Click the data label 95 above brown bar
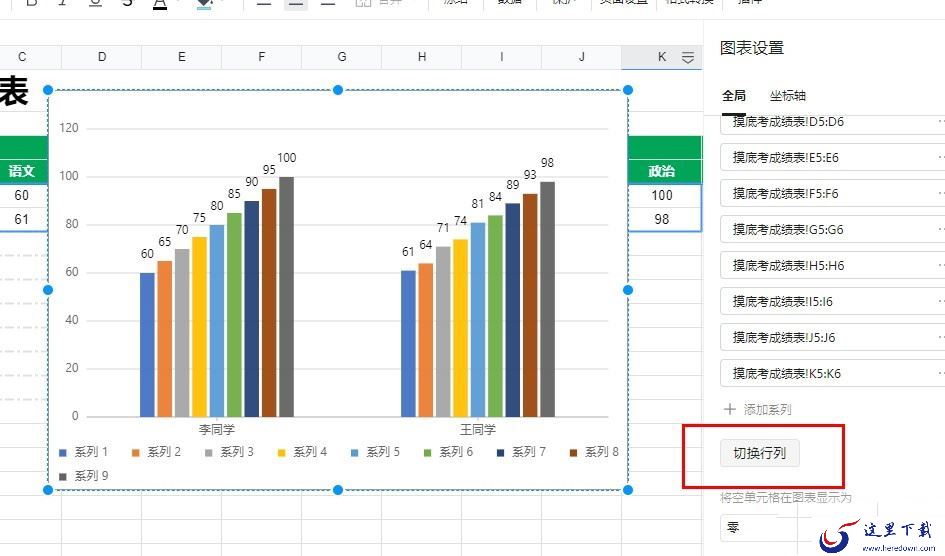This screenshot has width=945, height=556. [269, 170]
